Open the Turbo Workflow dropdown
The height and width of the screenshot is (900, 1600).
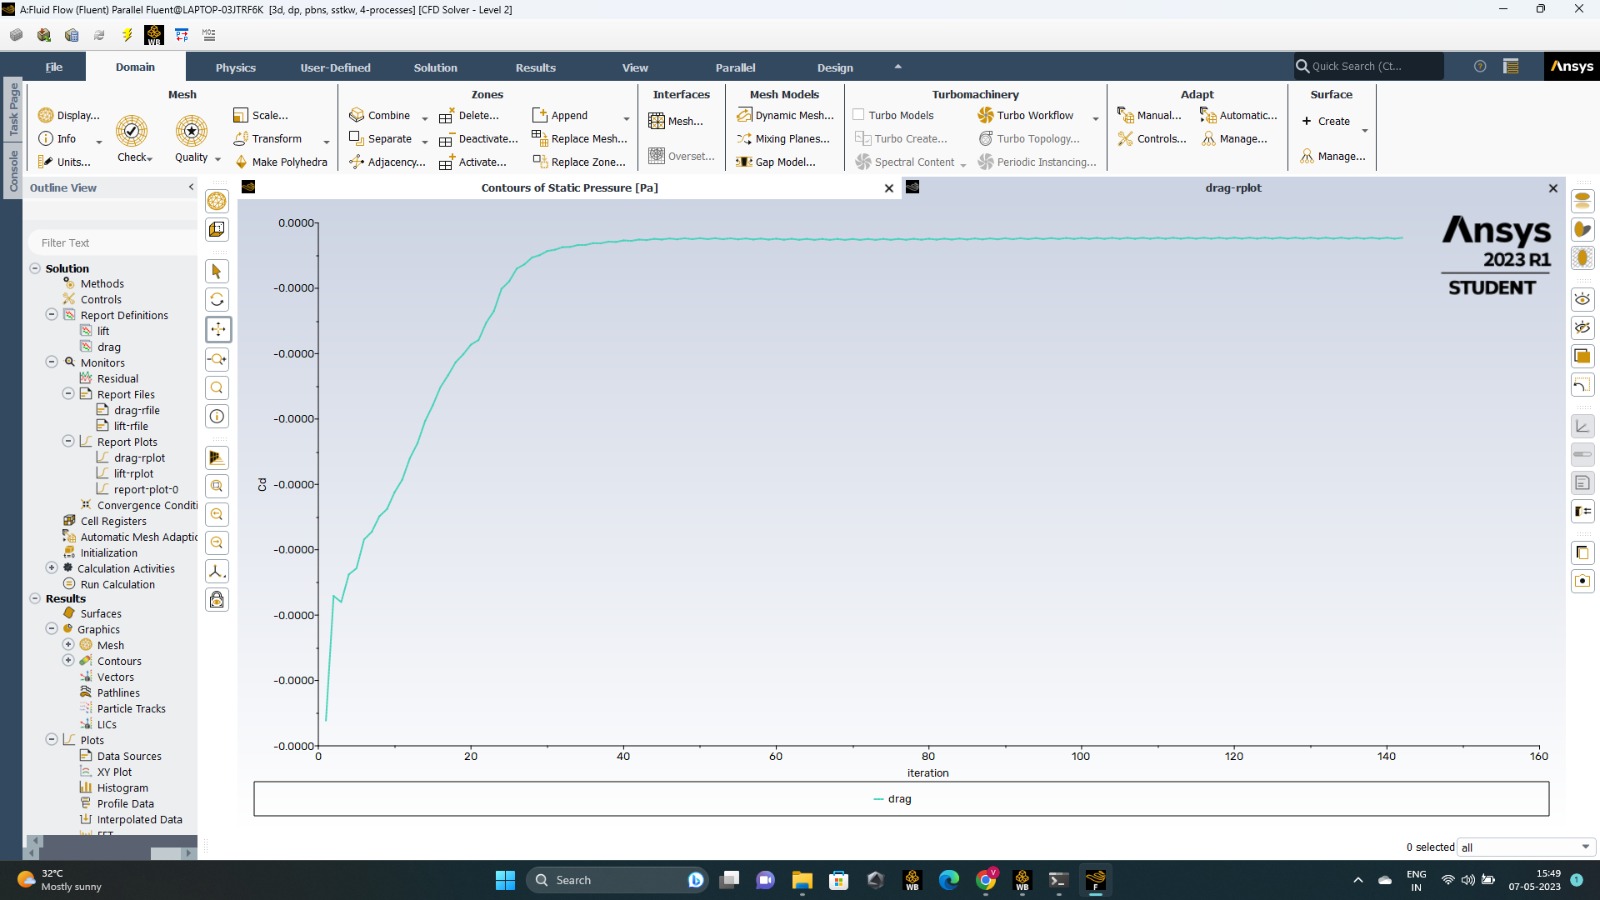click(1038, 115)
